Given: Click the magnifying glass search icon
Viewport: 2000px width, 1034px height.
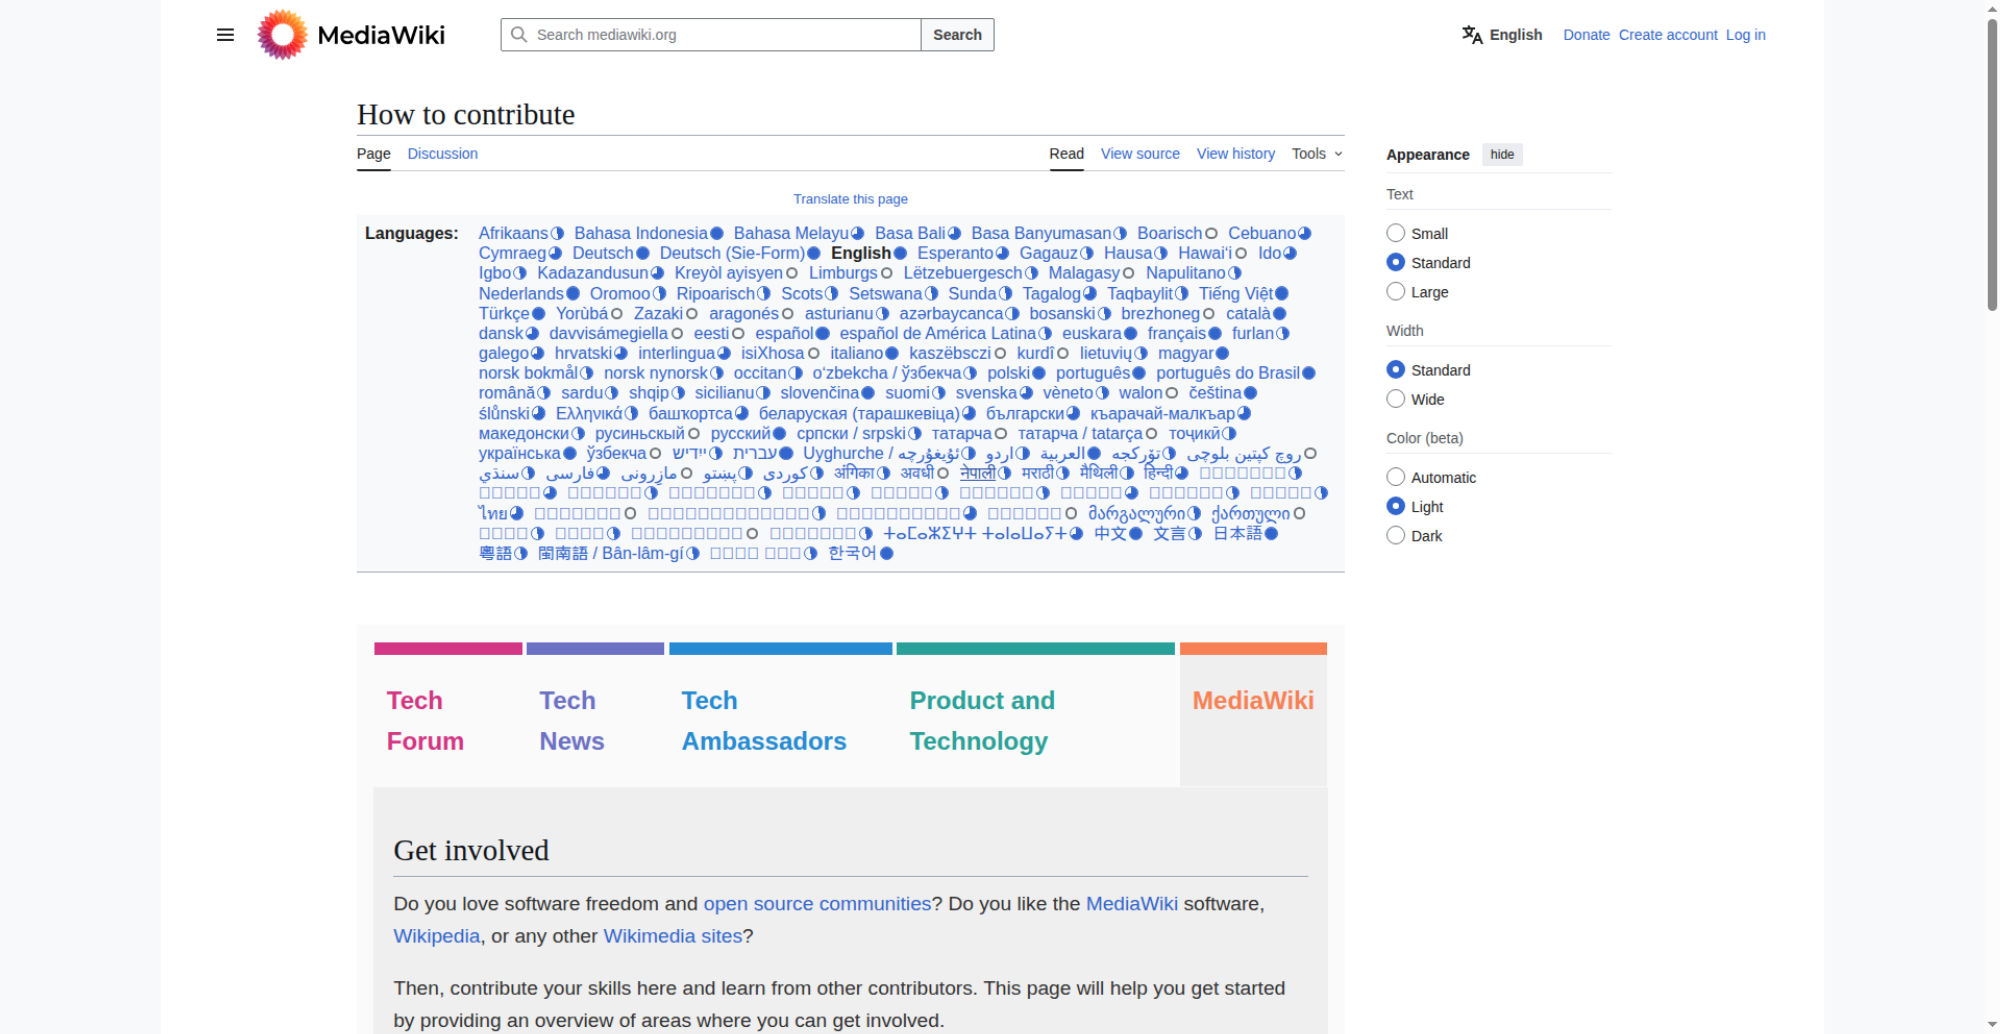Looking at the screenshot, I should pos(519,35).
